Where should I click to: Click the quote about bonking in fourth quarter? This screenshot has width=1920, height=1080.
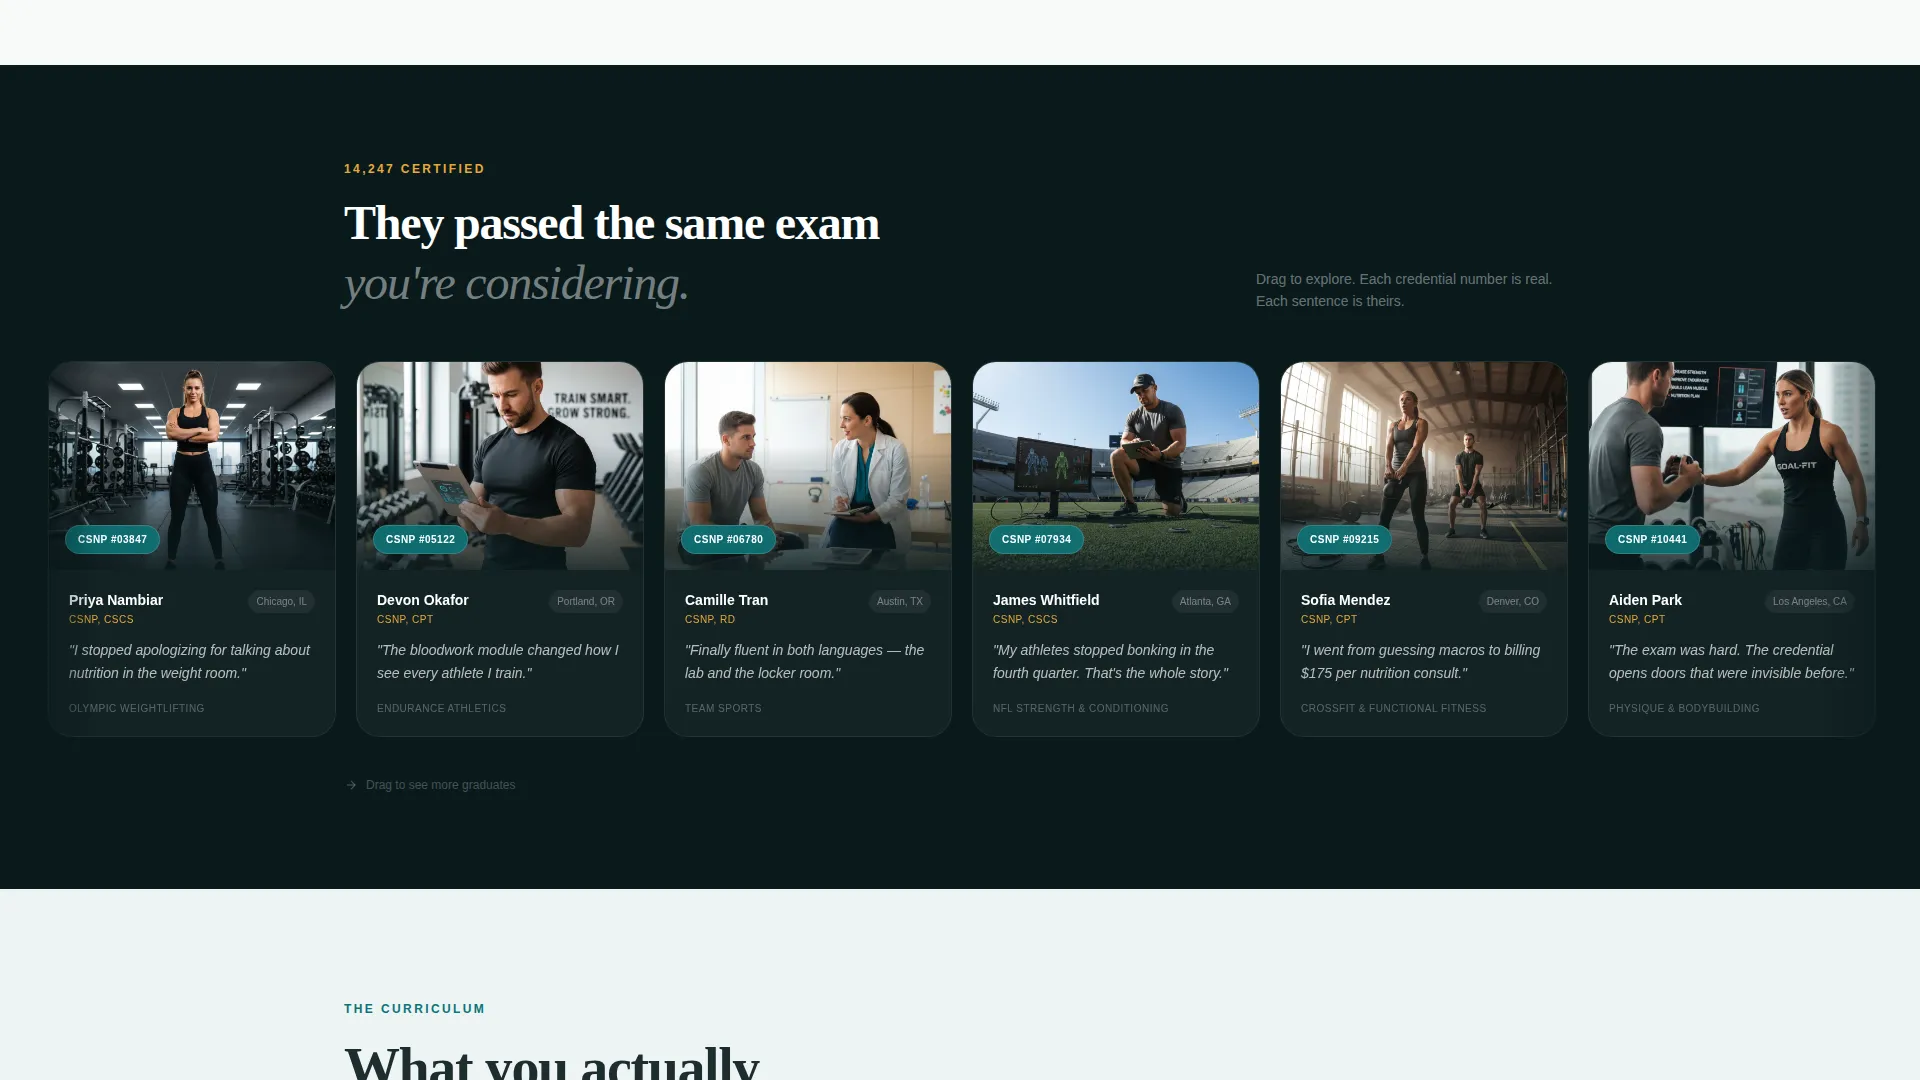click(x=1111, y=662)
